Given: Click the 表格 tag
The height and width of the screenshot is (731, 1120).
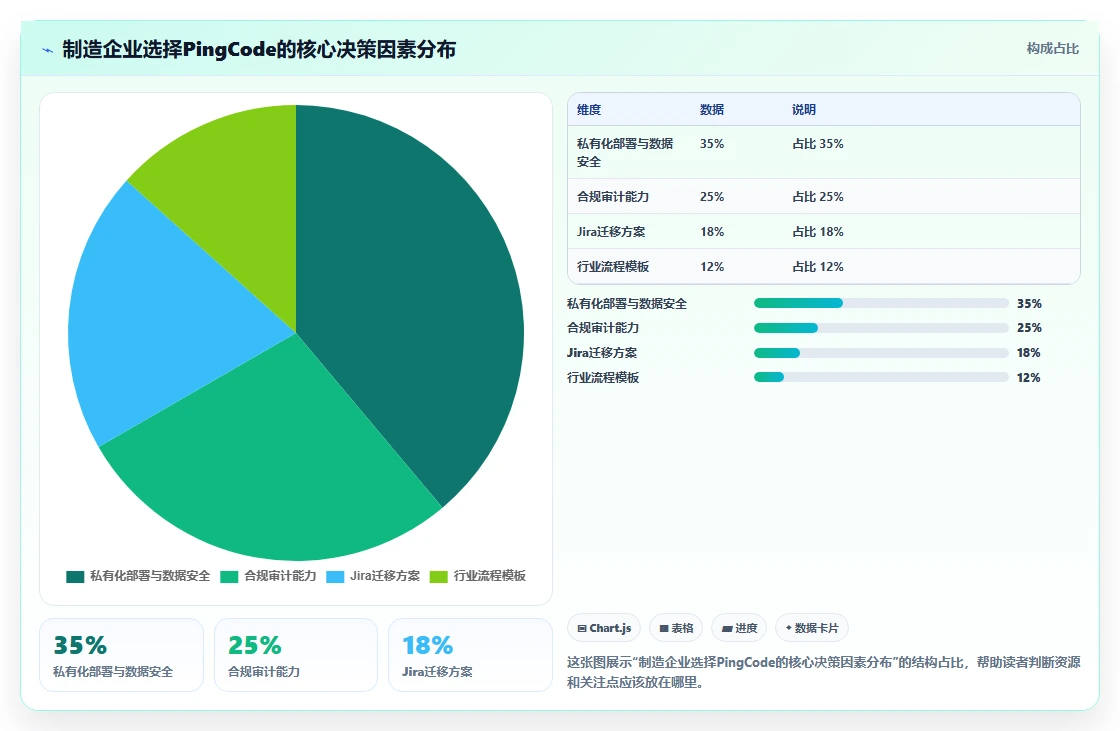Looking at the screenshot, I should 676,628.
